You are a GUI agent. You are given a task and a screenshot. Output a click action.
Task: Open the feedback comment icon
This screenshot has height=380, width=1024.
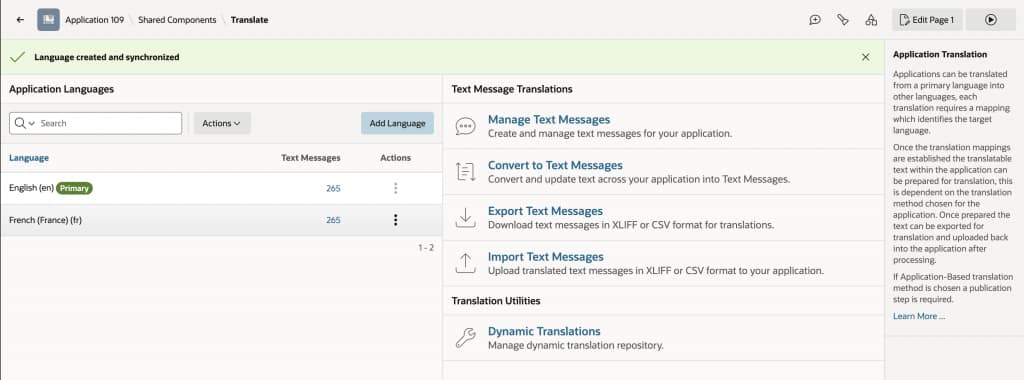[x=815, y=20]
